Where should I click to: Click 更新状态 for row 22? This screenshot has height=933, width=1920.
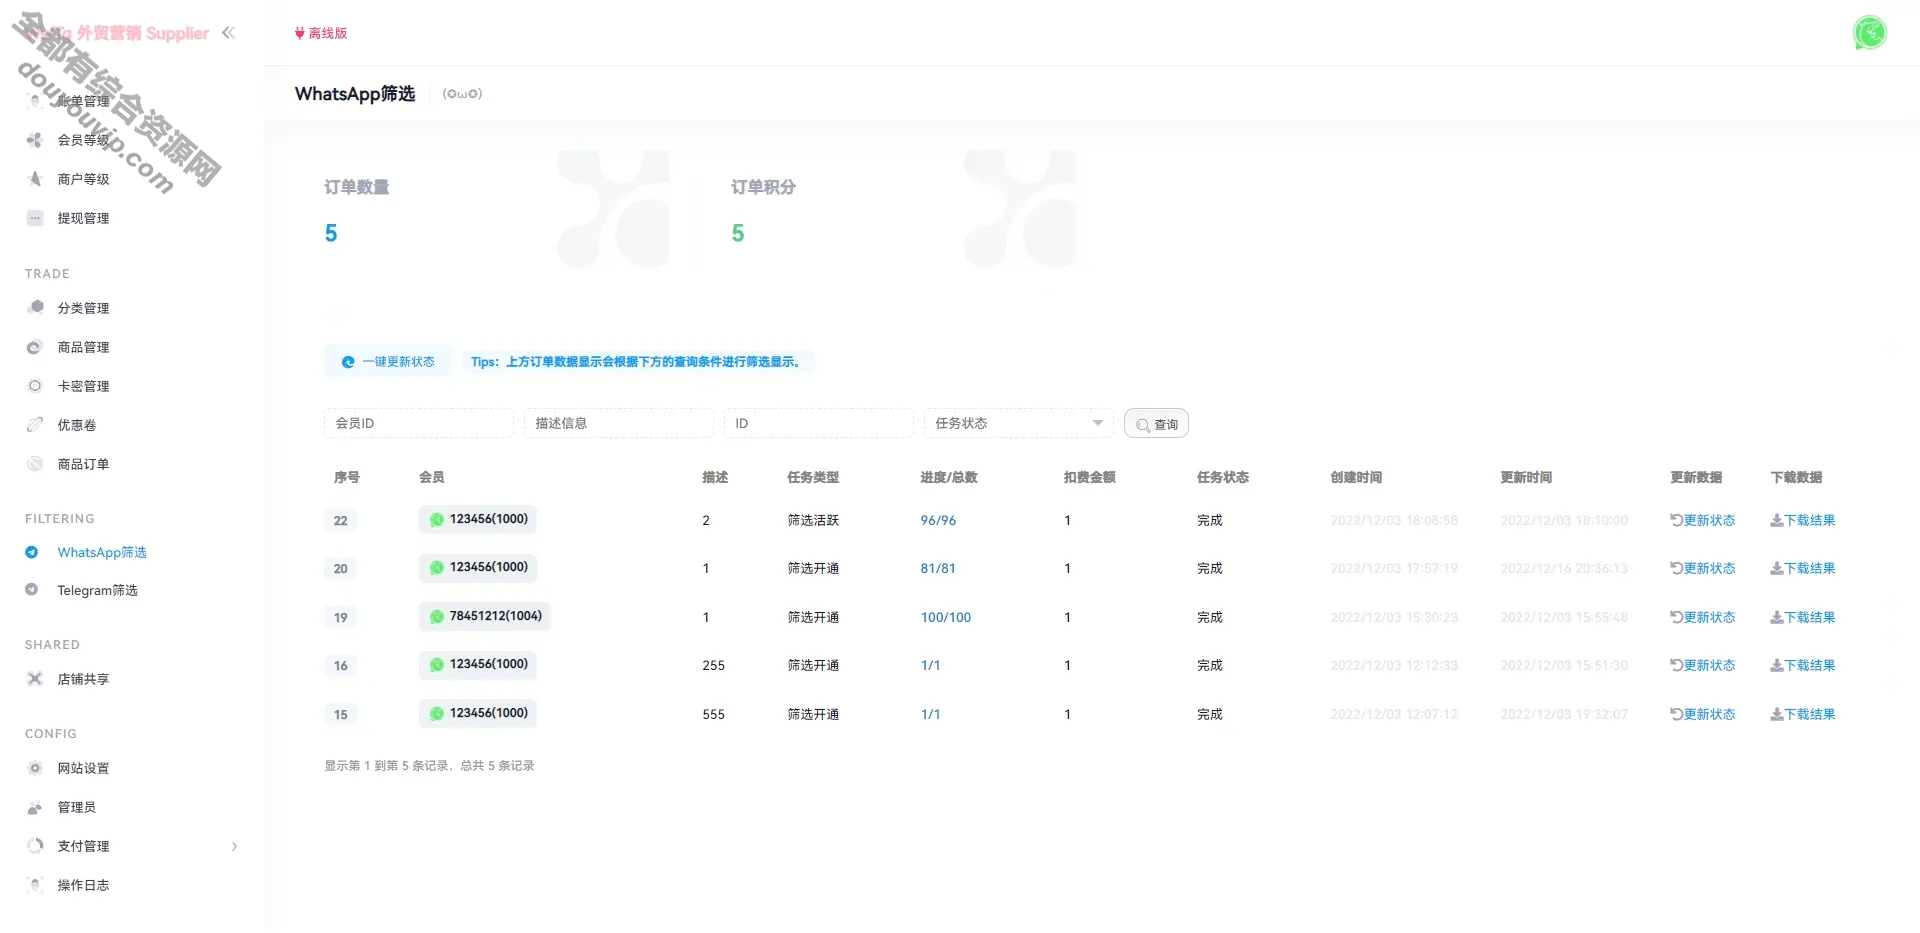pyautogui.click(x=1703, y=520)
